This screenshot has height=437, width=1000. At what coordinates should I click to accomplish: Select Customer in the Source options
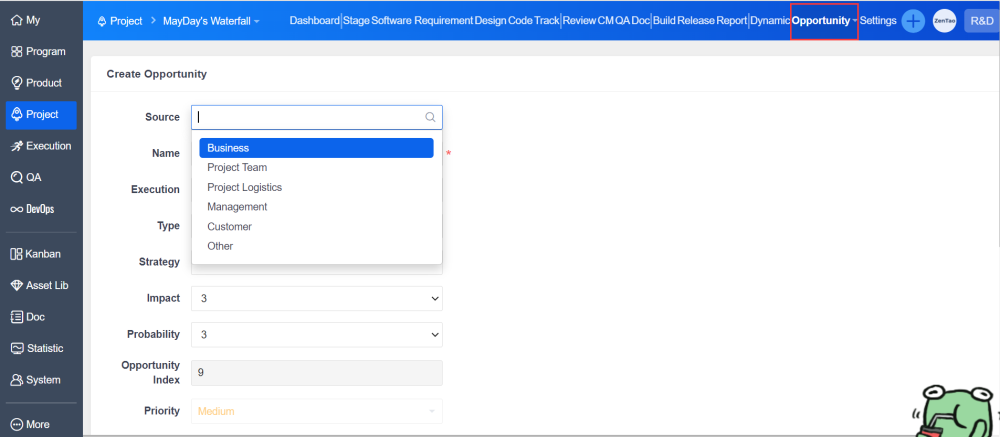[229, 227]
